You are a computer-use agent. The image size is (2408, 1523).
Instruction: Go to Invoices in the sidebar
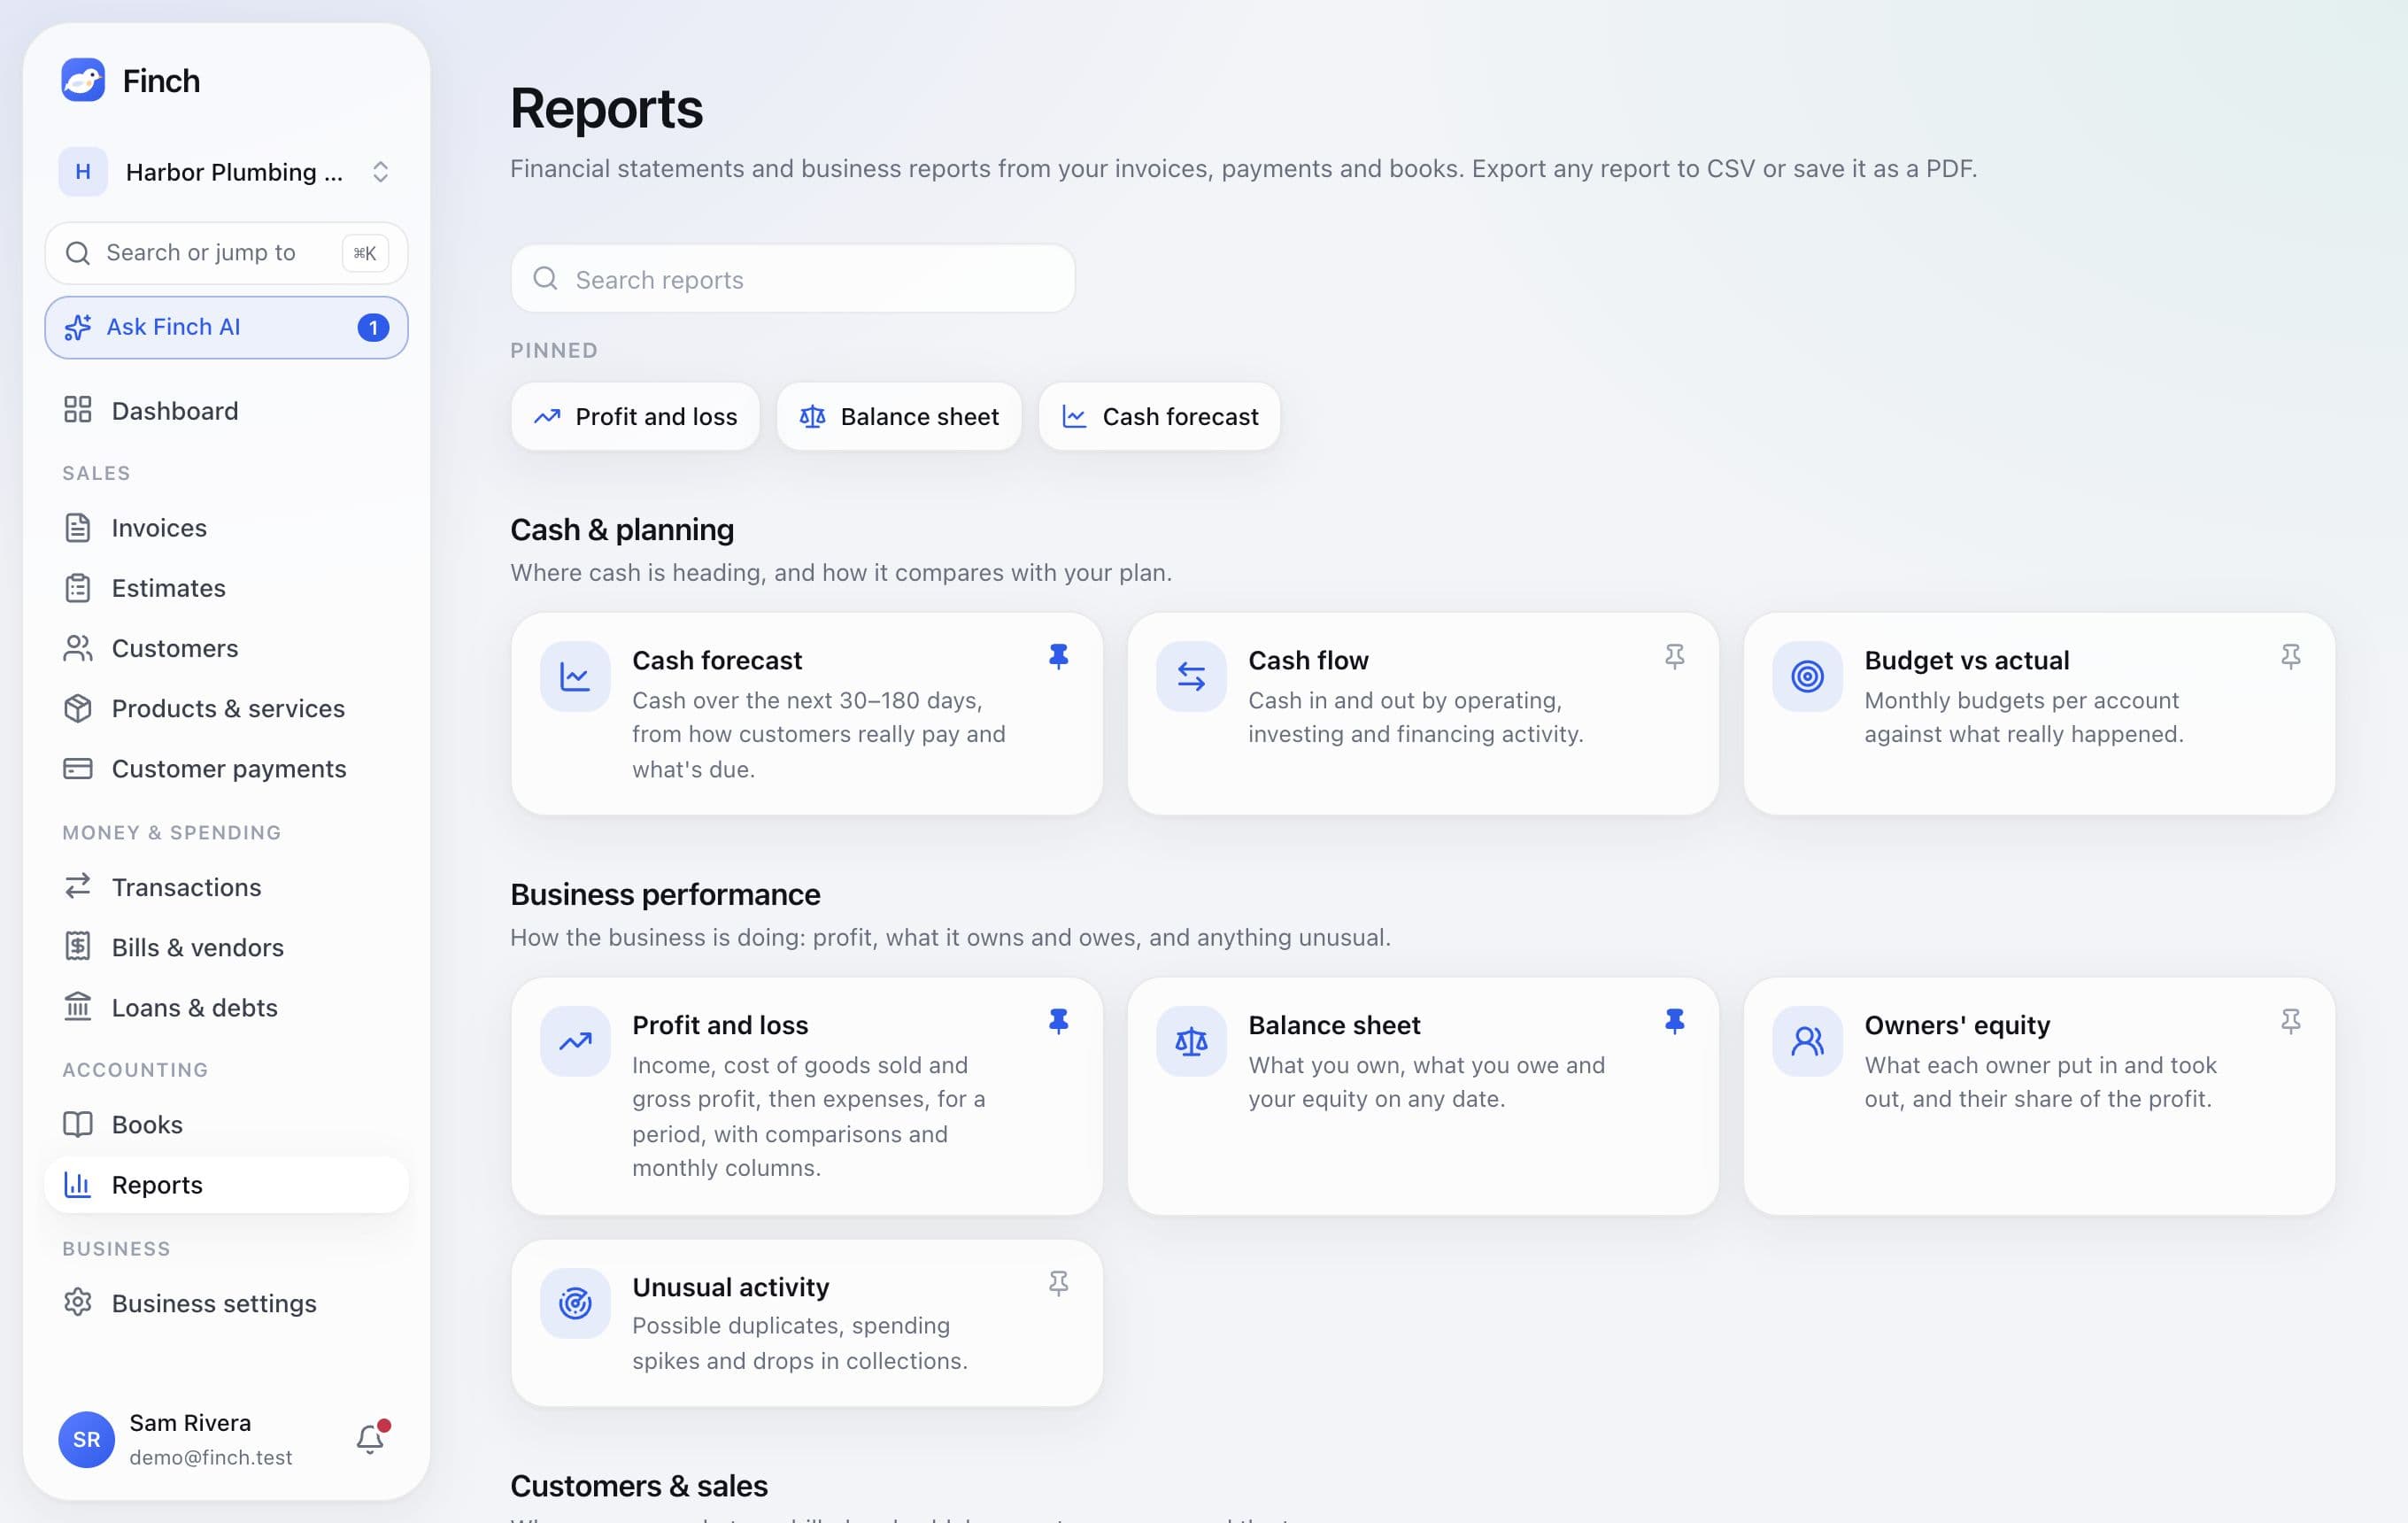click(226, 528)
